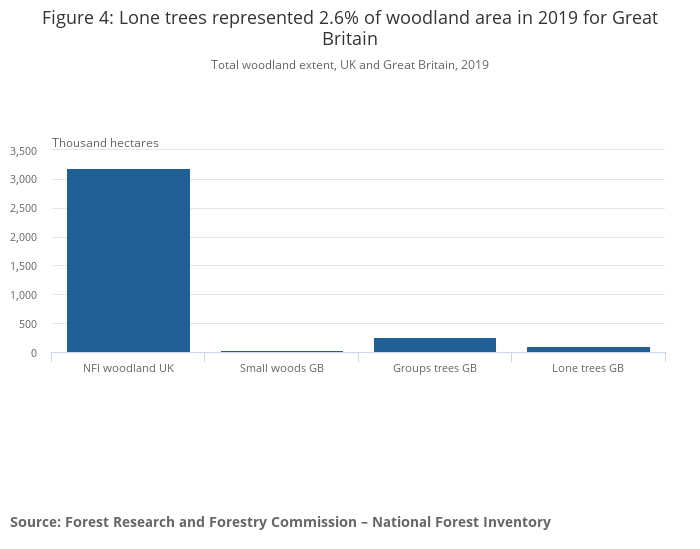Click the 0 y-axis tick label
Viewport: 700px width, 549px height.
33,353
